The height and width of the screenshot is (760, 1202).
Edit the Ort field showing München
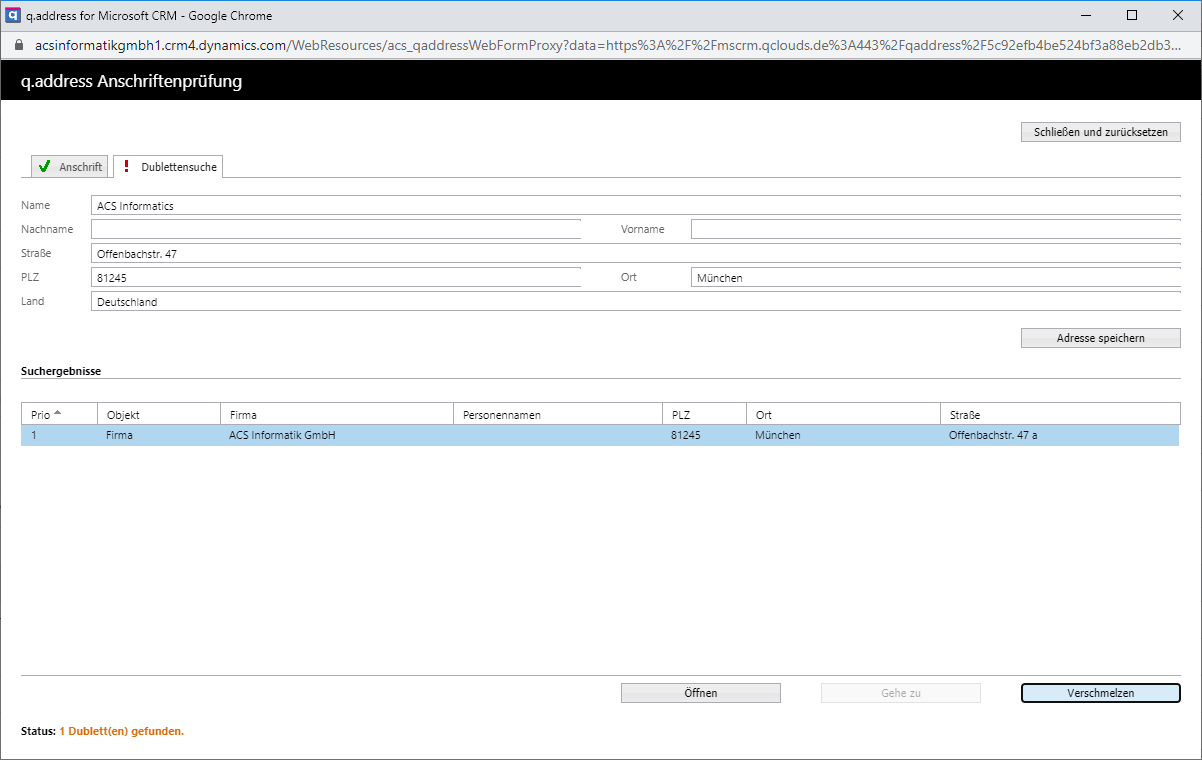[936, 277]
